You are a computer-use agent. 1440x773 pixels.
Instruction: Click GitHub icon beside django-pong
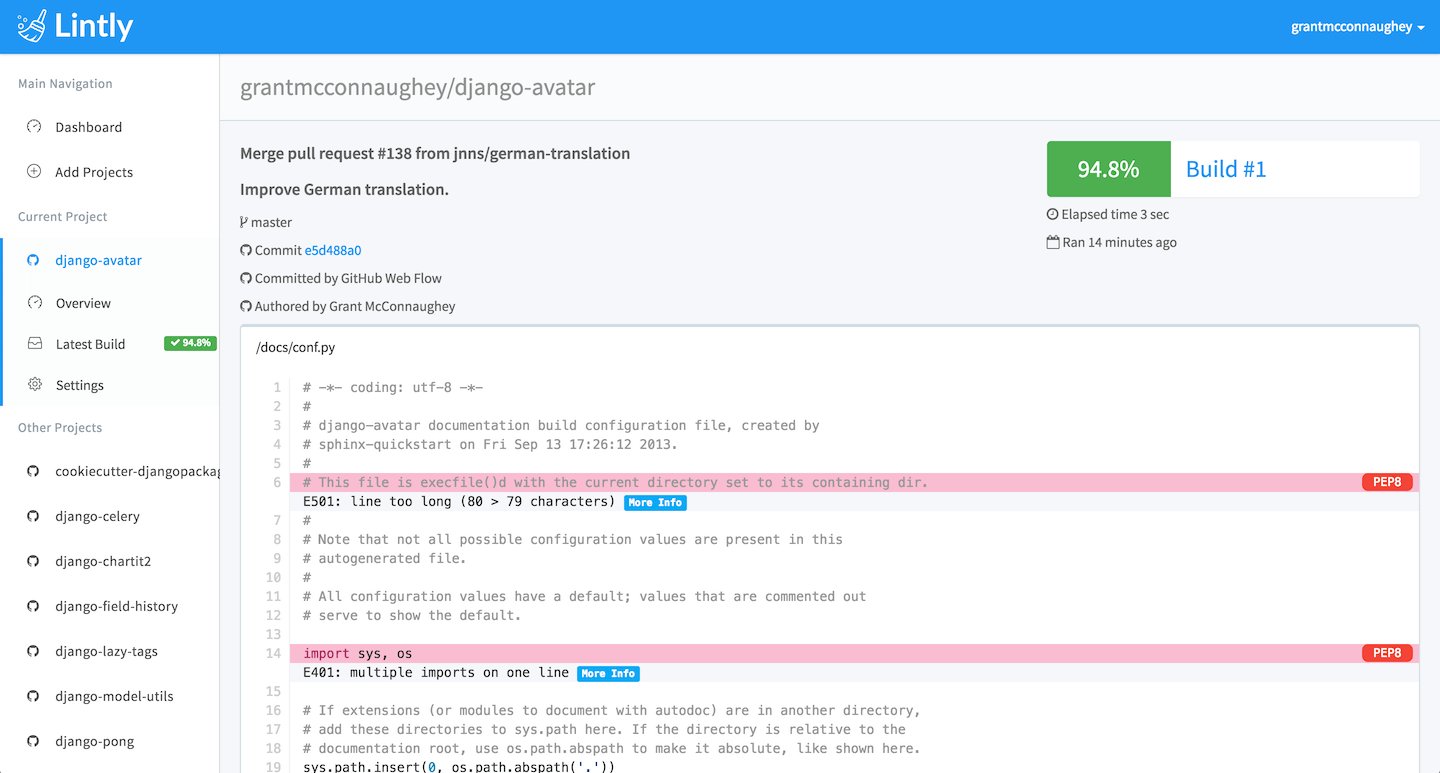(x=33, y=742)
